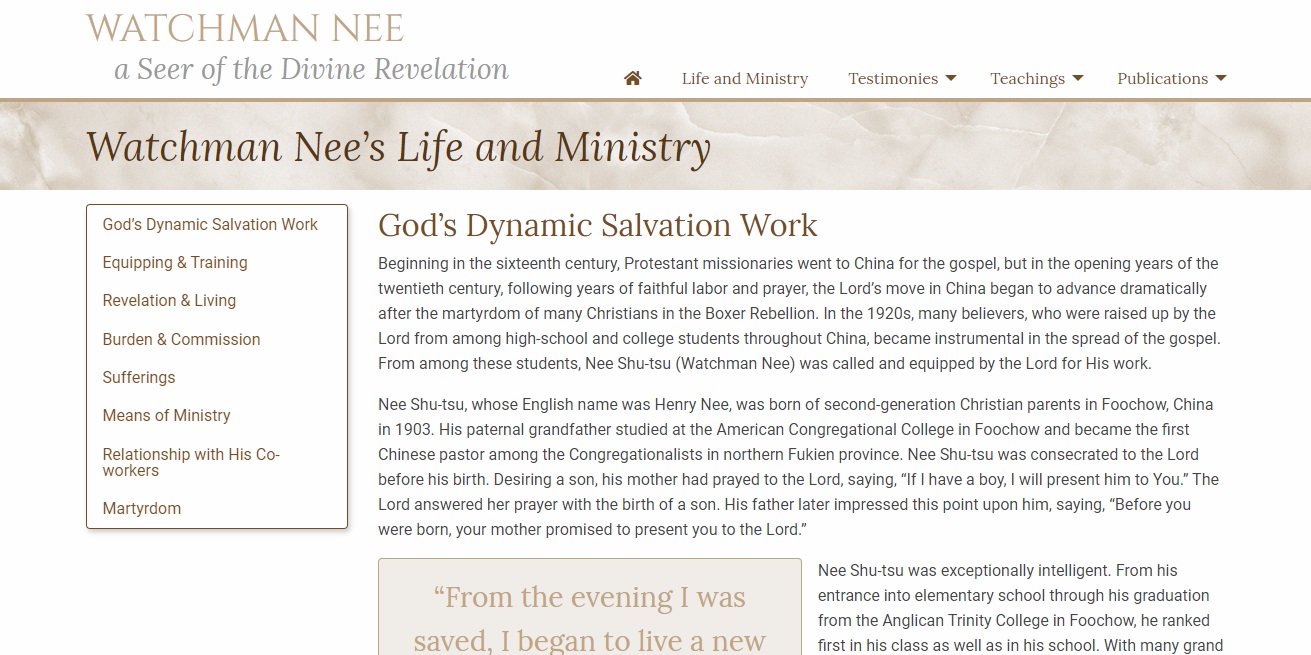Jump to Burden & Commission section
Screen dimensions: 1311x655
click(181, 339)
